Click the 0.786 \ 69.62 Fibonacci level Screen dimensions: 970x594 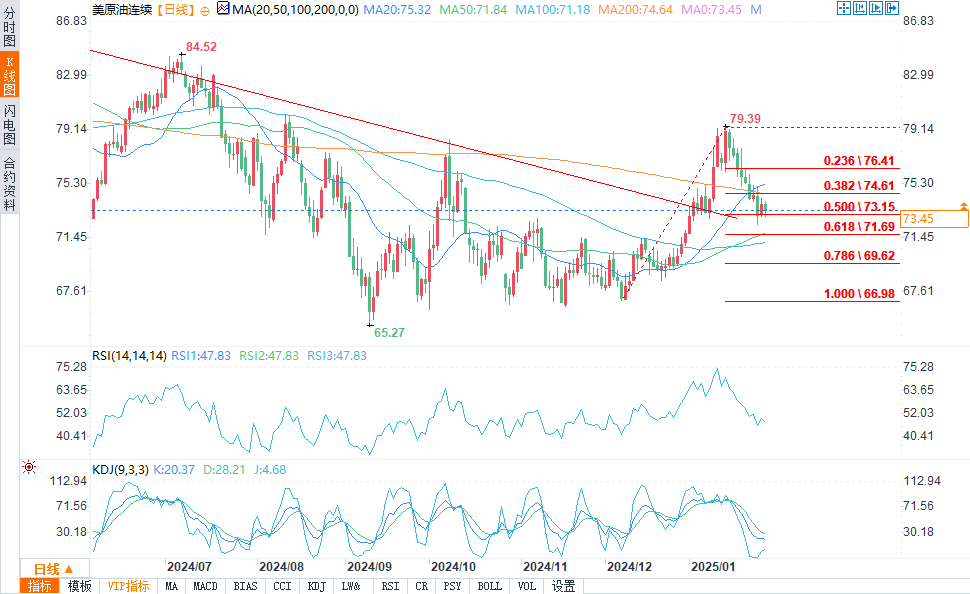pos(859,256)
